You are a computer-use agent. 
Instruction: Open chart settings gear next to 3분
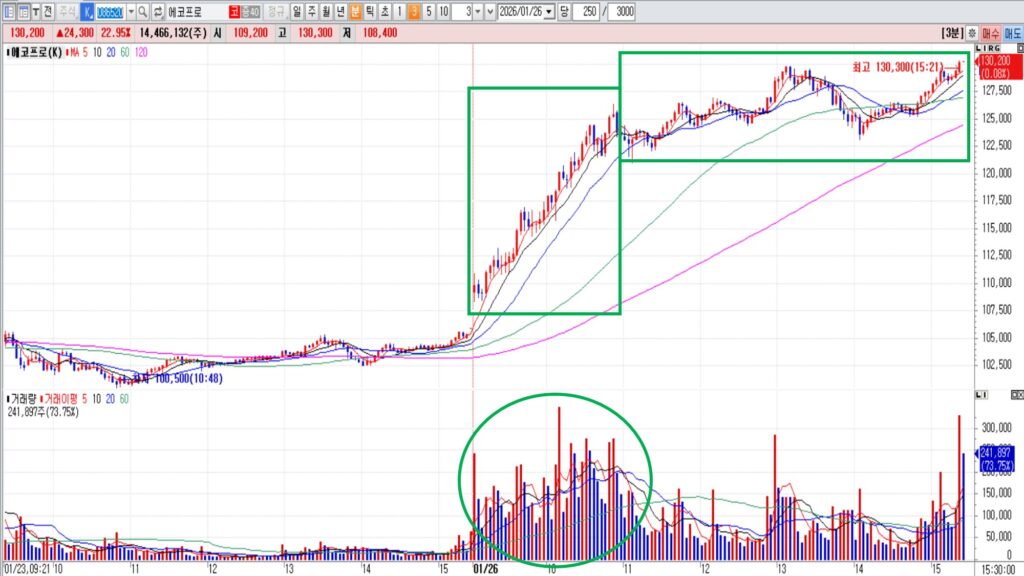coord(971,33)
